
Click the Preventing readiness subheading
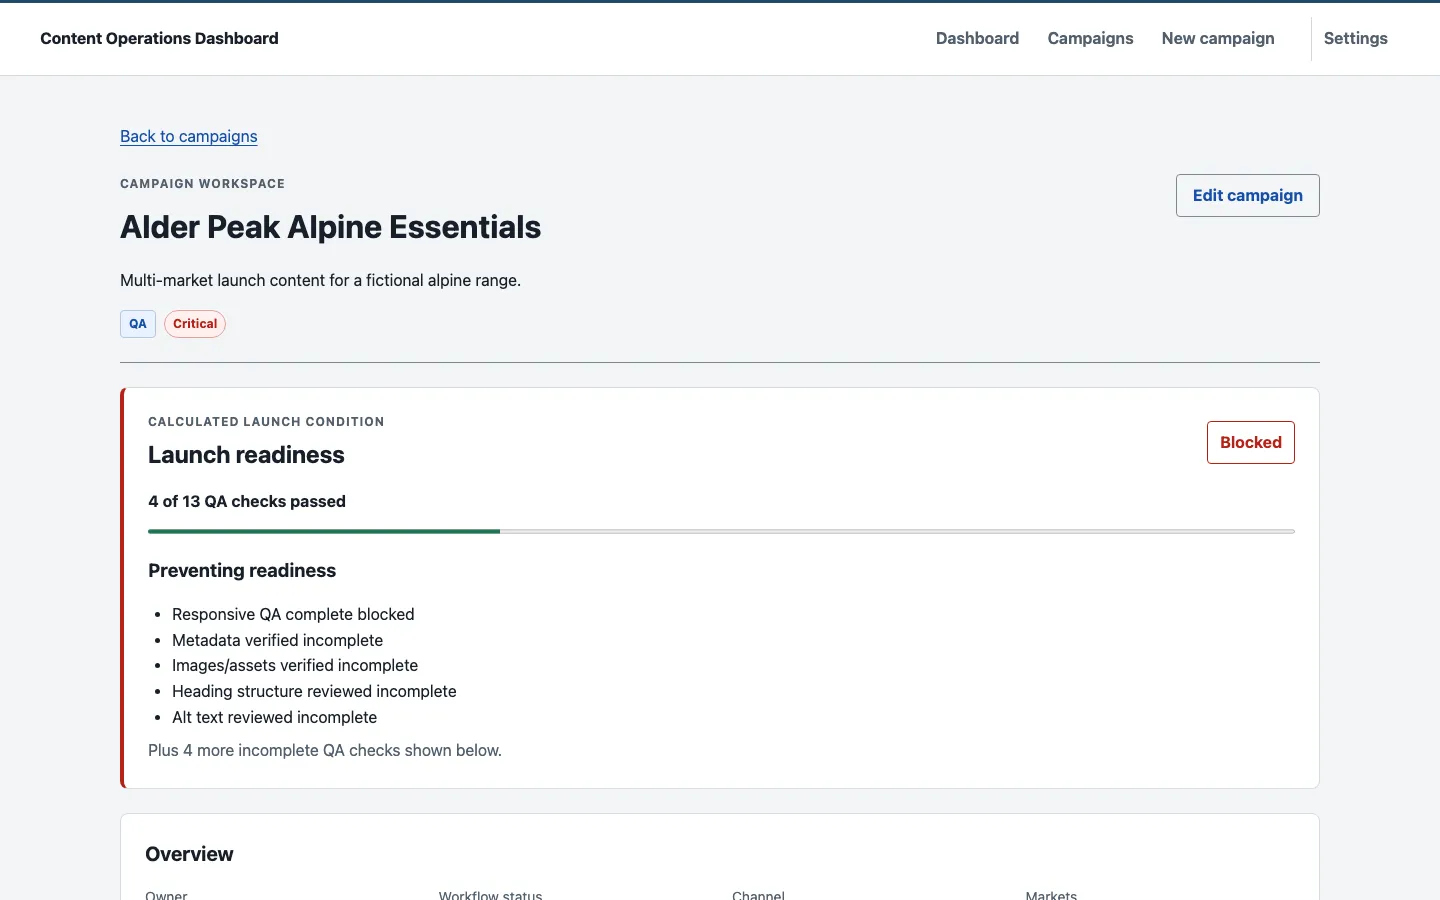tap(242, 570)
